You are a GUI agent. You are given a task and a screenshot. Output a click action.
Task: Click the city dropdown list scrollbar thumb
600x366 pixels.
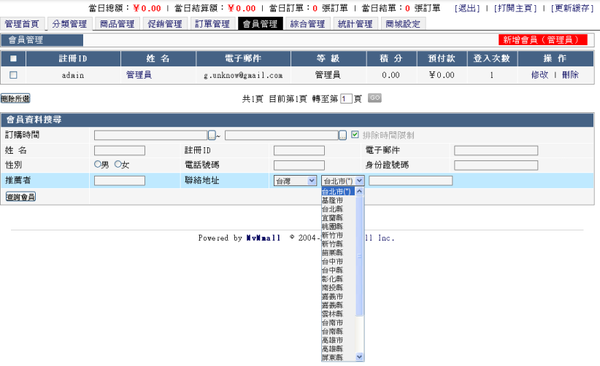(359, 256)
